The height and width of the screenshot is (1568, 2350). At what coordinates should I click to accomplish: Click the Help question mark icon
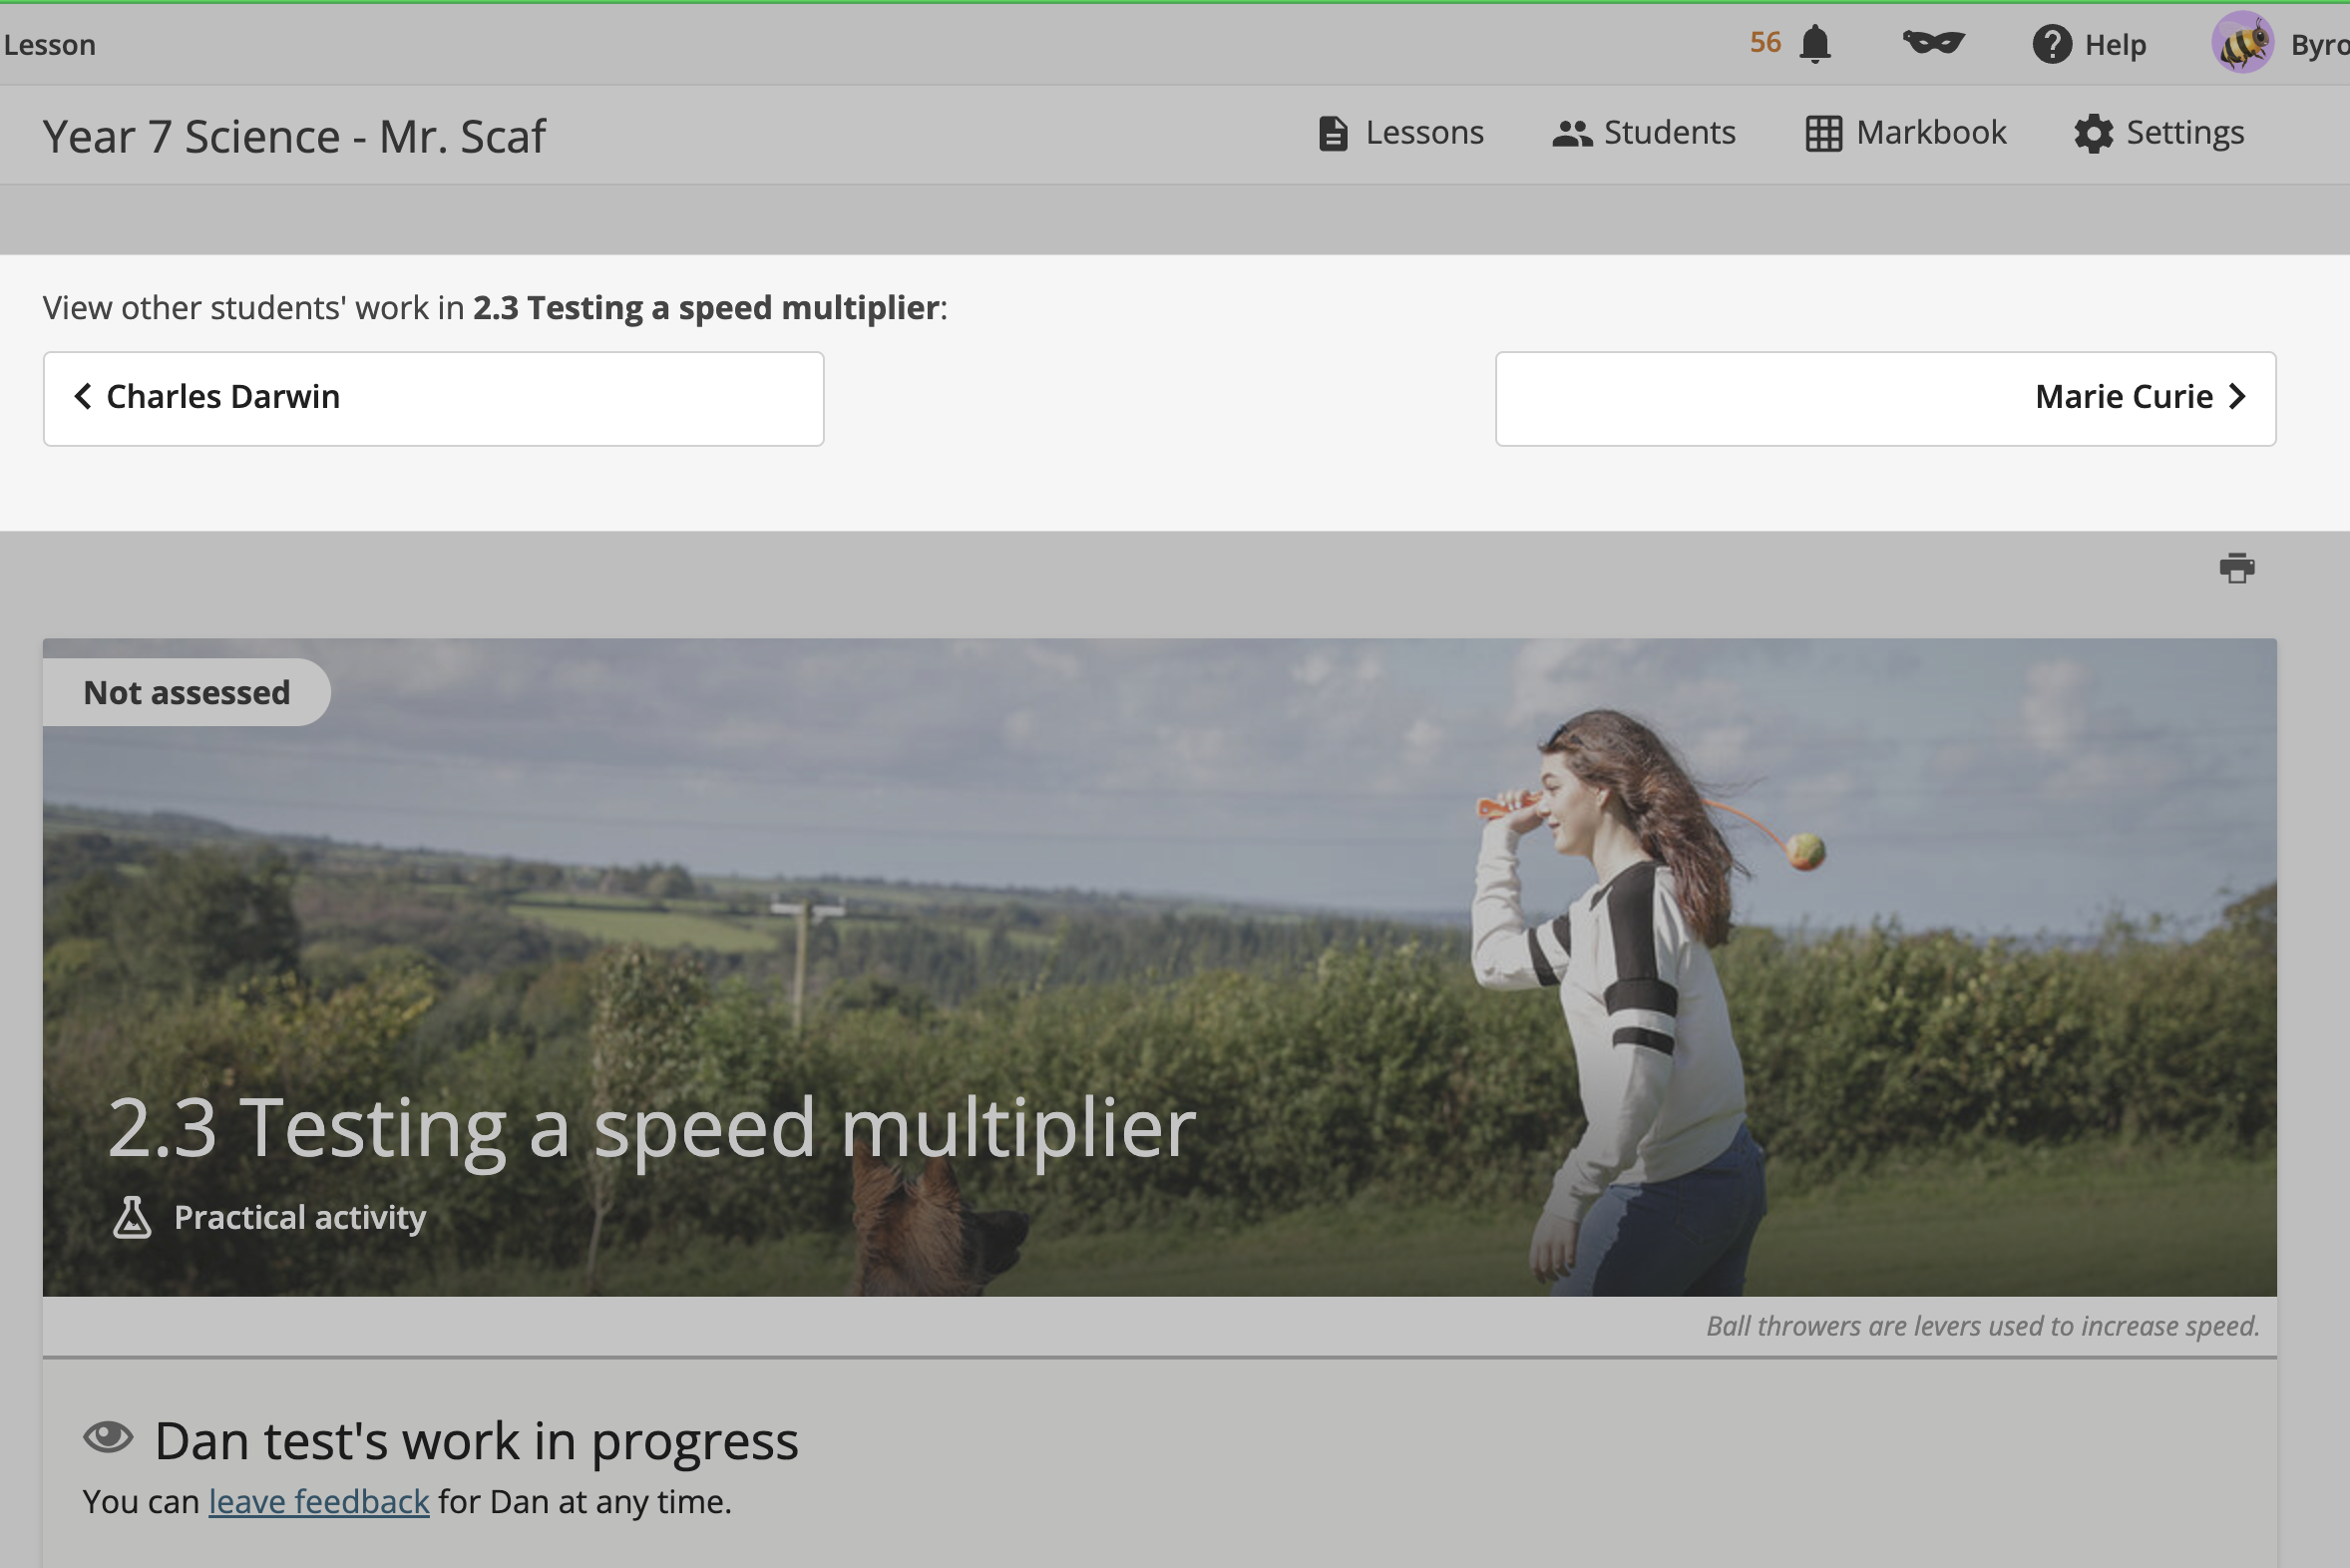[2051, 44]
